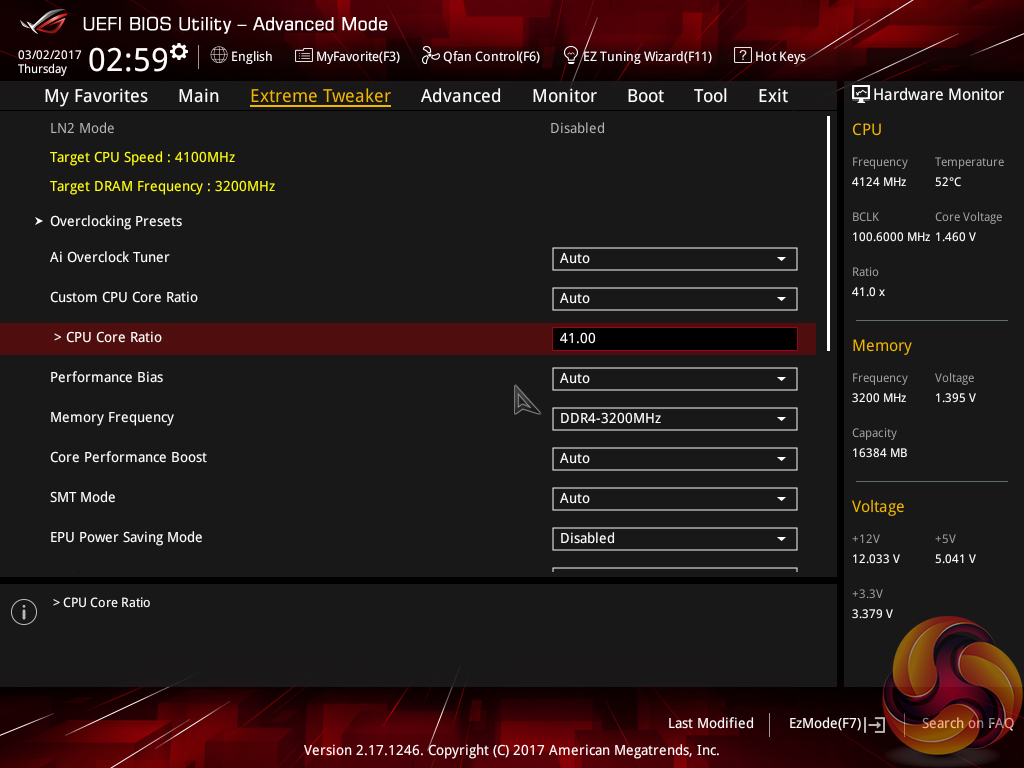The height and width of the screenshot is (768, 1024).
Task: Click the Search on FAQ link
Action: click(967, 723)
